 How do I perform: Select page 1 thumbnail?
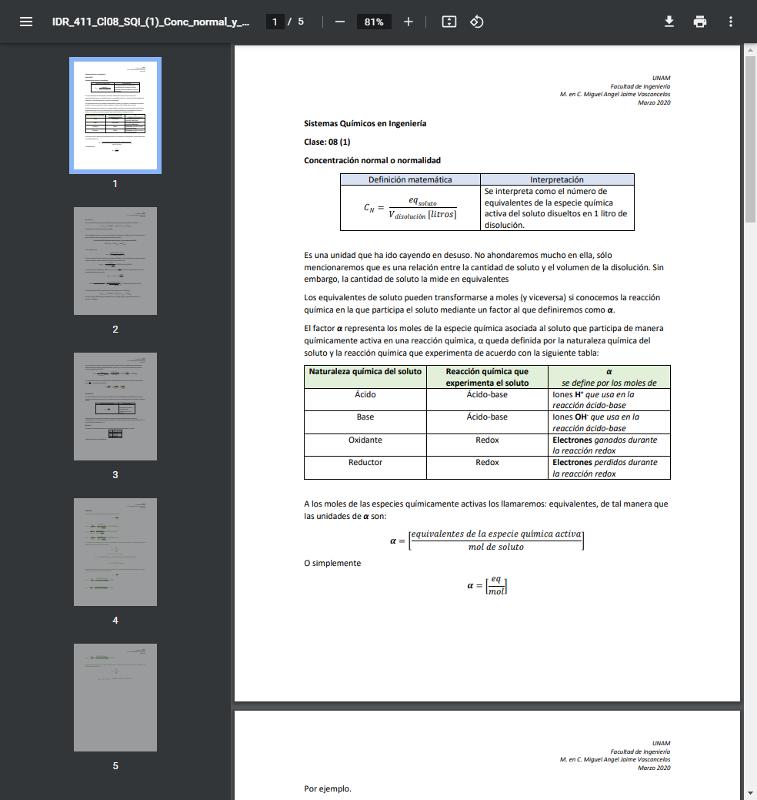click(115, 115)
